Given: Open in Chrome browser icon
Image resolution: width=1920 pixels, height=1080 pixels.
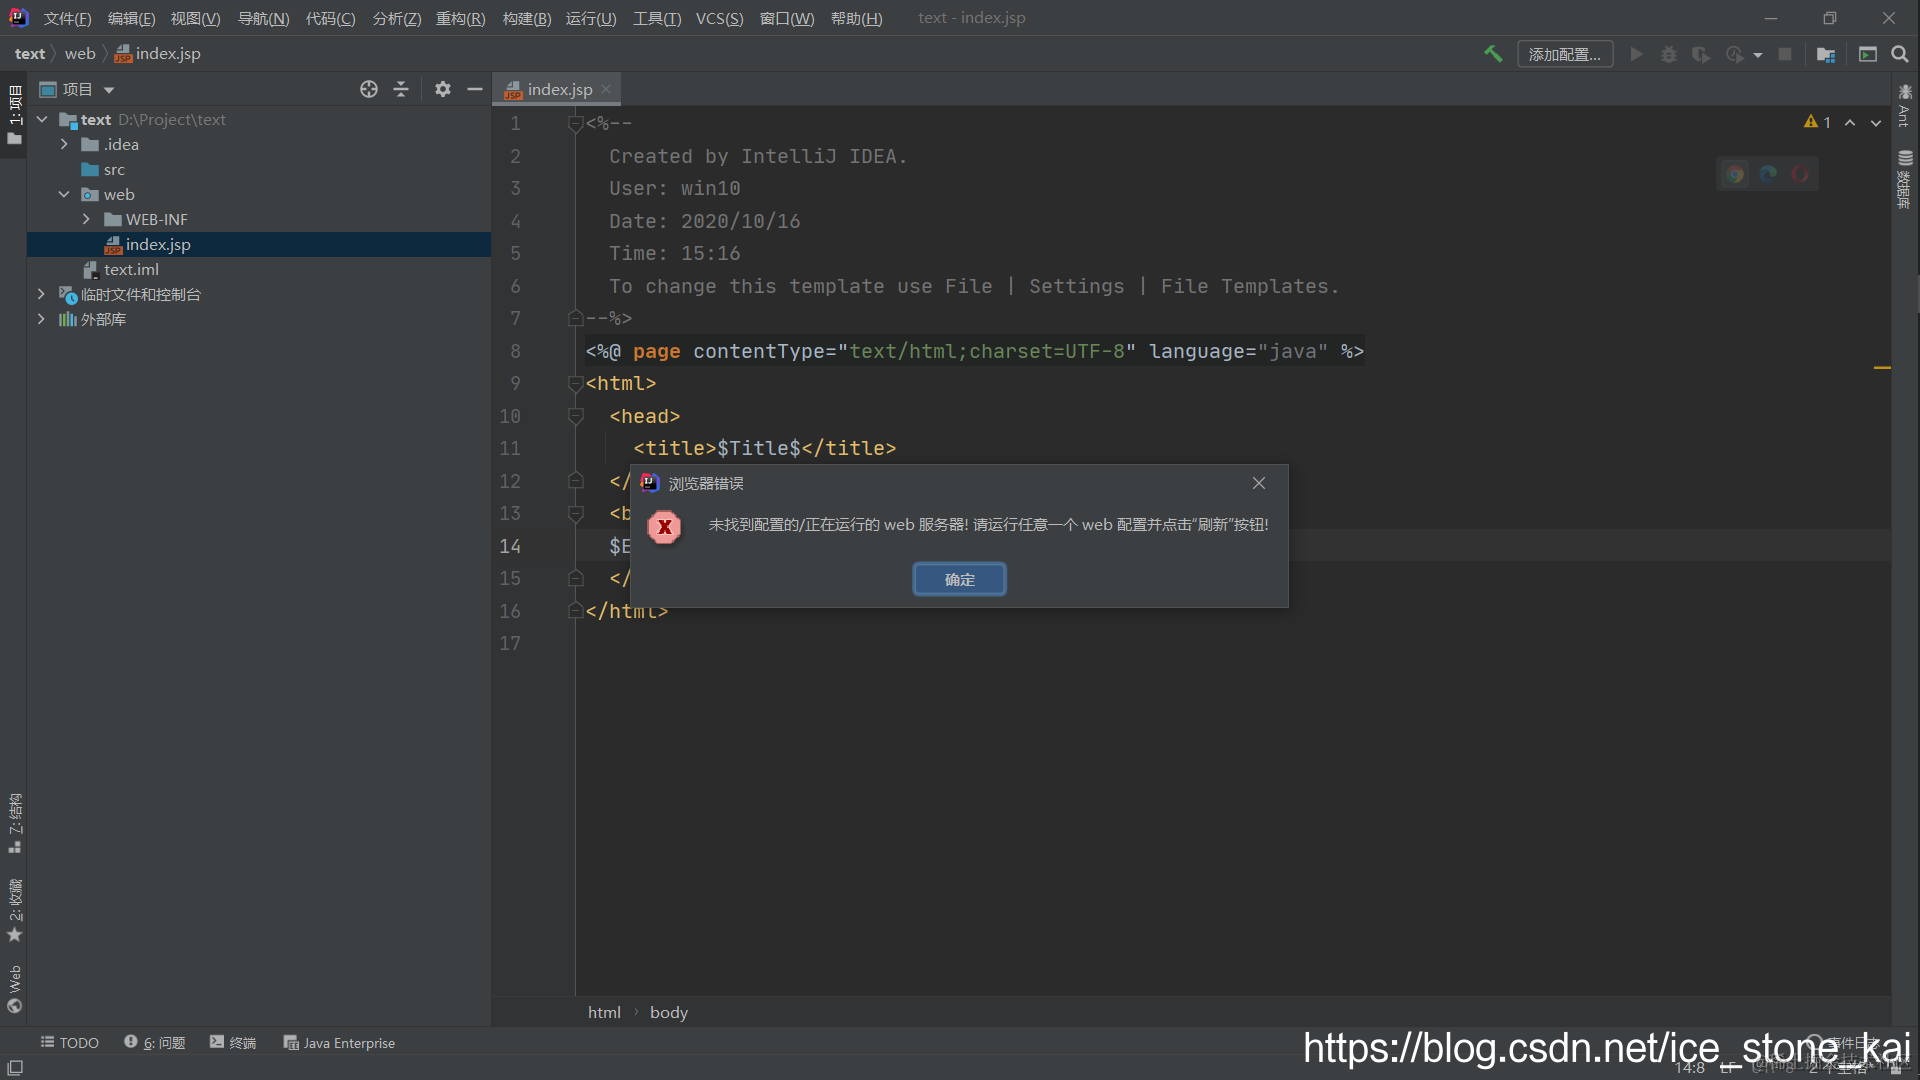Looking at the screenshot, I should coord(1735,174).
